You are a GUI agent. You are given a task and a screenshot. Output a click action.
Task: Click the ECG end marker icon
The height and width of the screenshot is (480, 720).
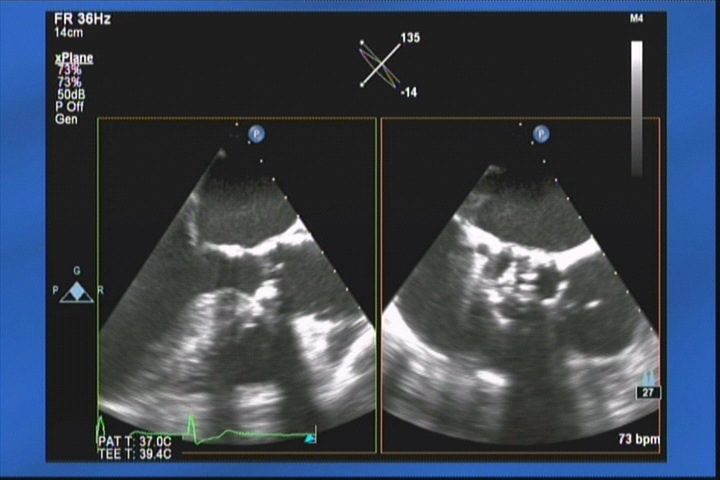coord(311,439)
